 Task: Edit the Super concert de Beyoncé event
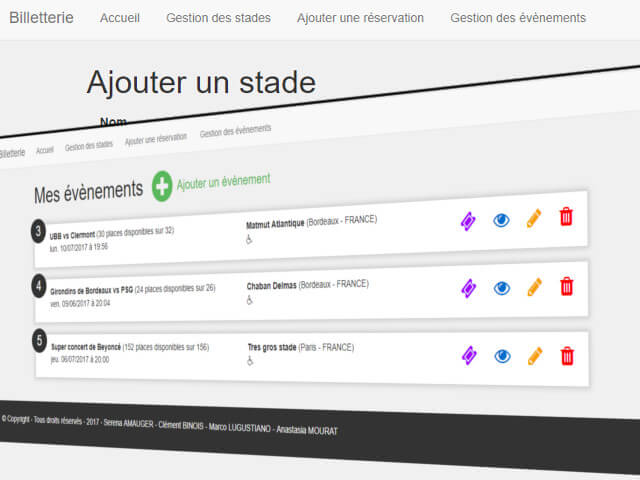[535, 356]
